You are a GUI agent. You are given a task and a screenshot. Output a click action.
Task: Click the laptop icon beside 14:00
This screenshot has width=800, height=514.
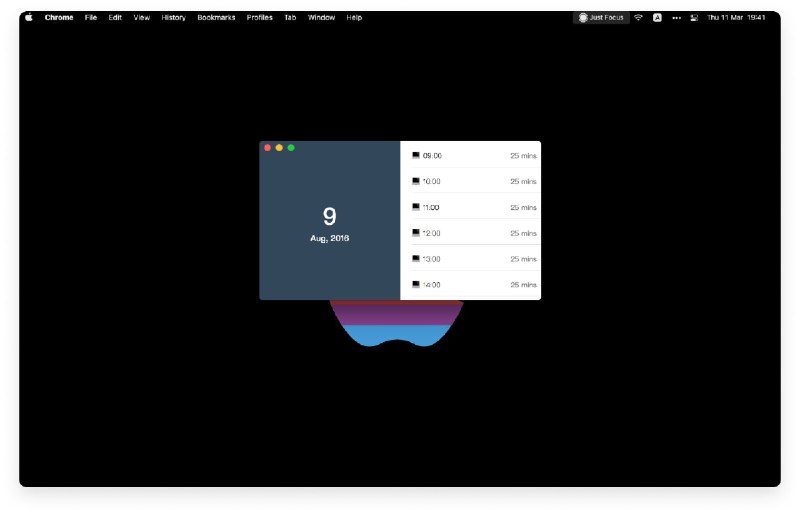coord(416,285)
